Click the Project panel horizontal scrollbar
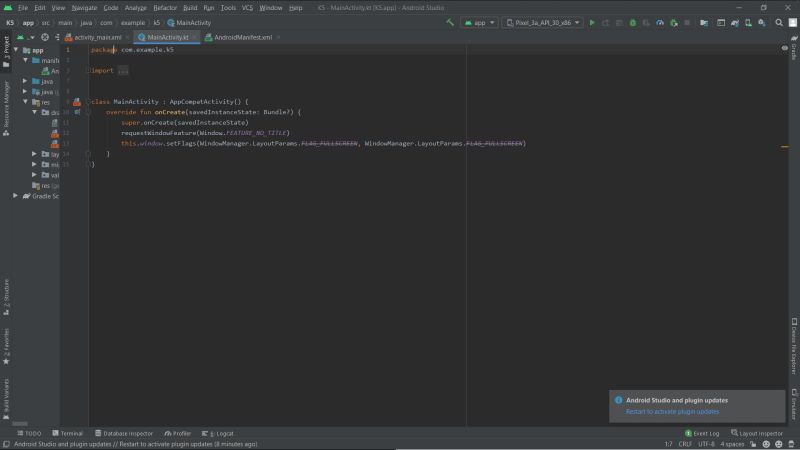The height and width of the screenshot is (450, 800). [19, 423]
